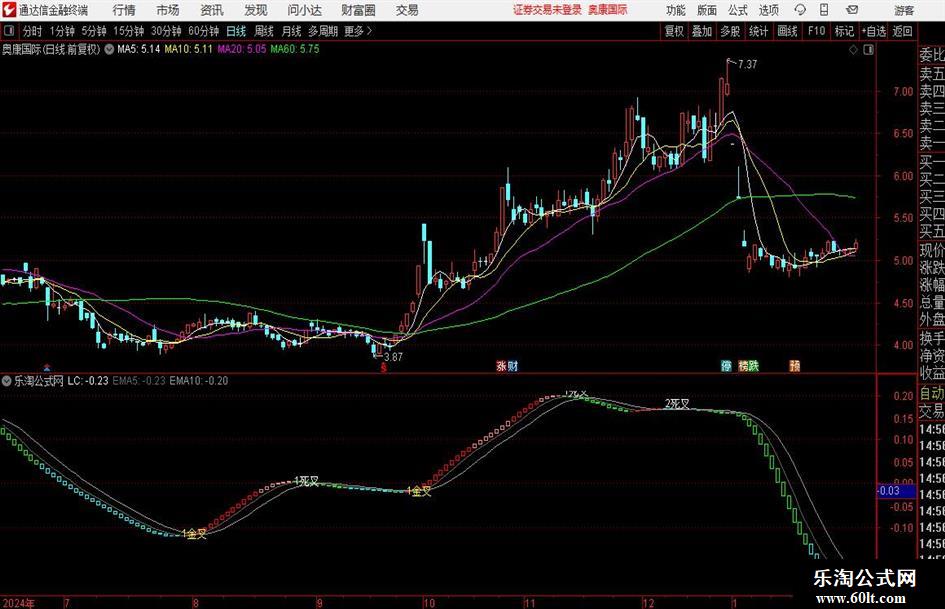Image resolution: width=945 pixels, height=609 pixels.
Task: Select the 日线 daily period tab
Action: (x=236, y=31)
